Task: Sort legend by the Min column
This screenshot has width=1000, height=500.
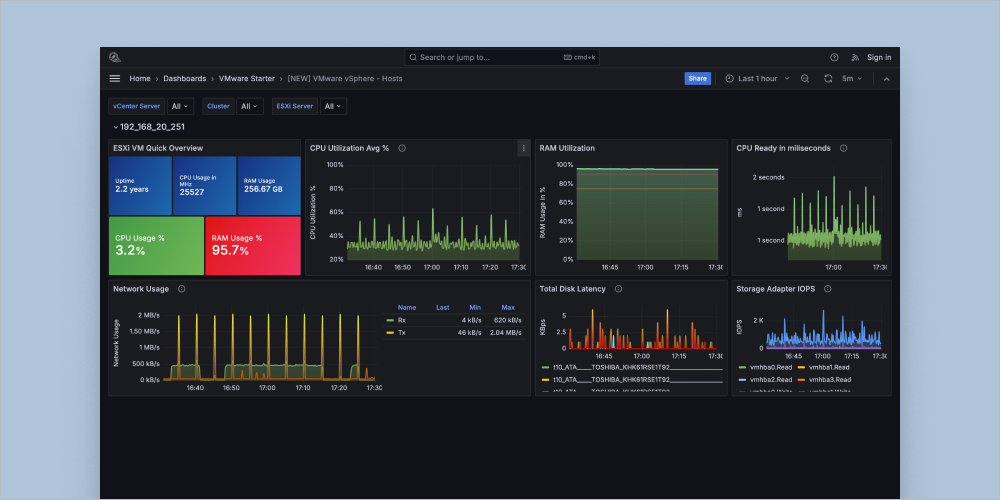Action: pyautogui.click(x=475, y=307)
